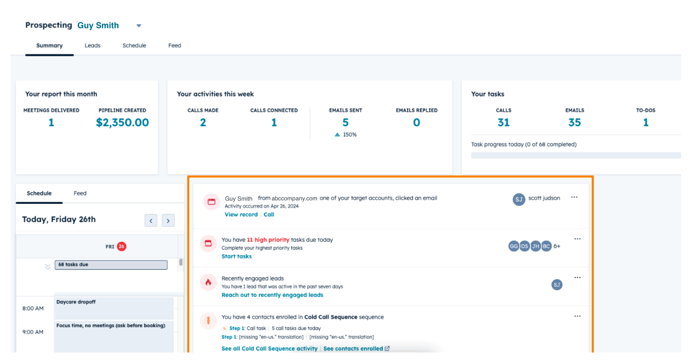Click the 11 high priority red text
690x362 pixels.
click(x=268, y=240)
